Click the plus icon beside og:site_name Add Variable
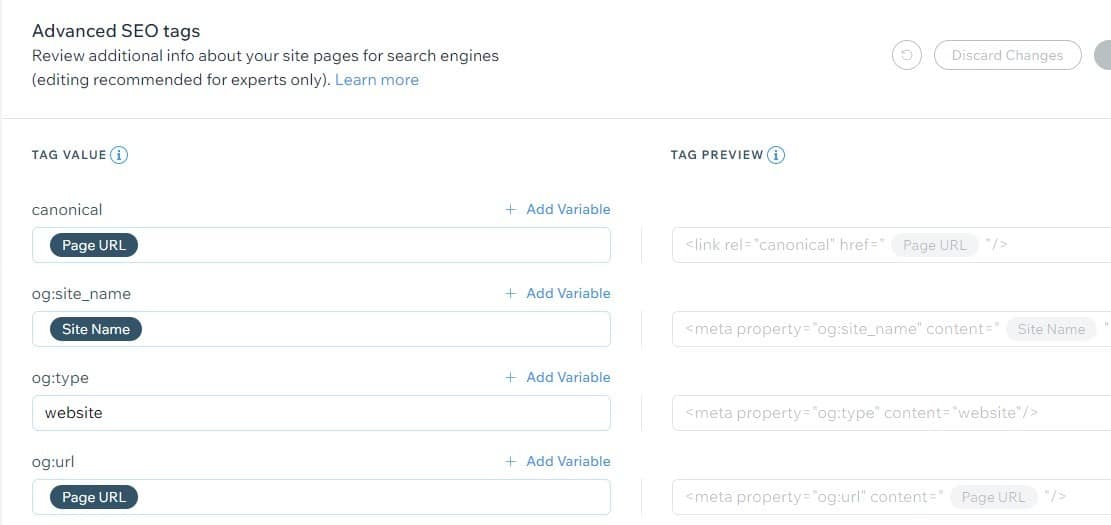 [x=510, y=293]
